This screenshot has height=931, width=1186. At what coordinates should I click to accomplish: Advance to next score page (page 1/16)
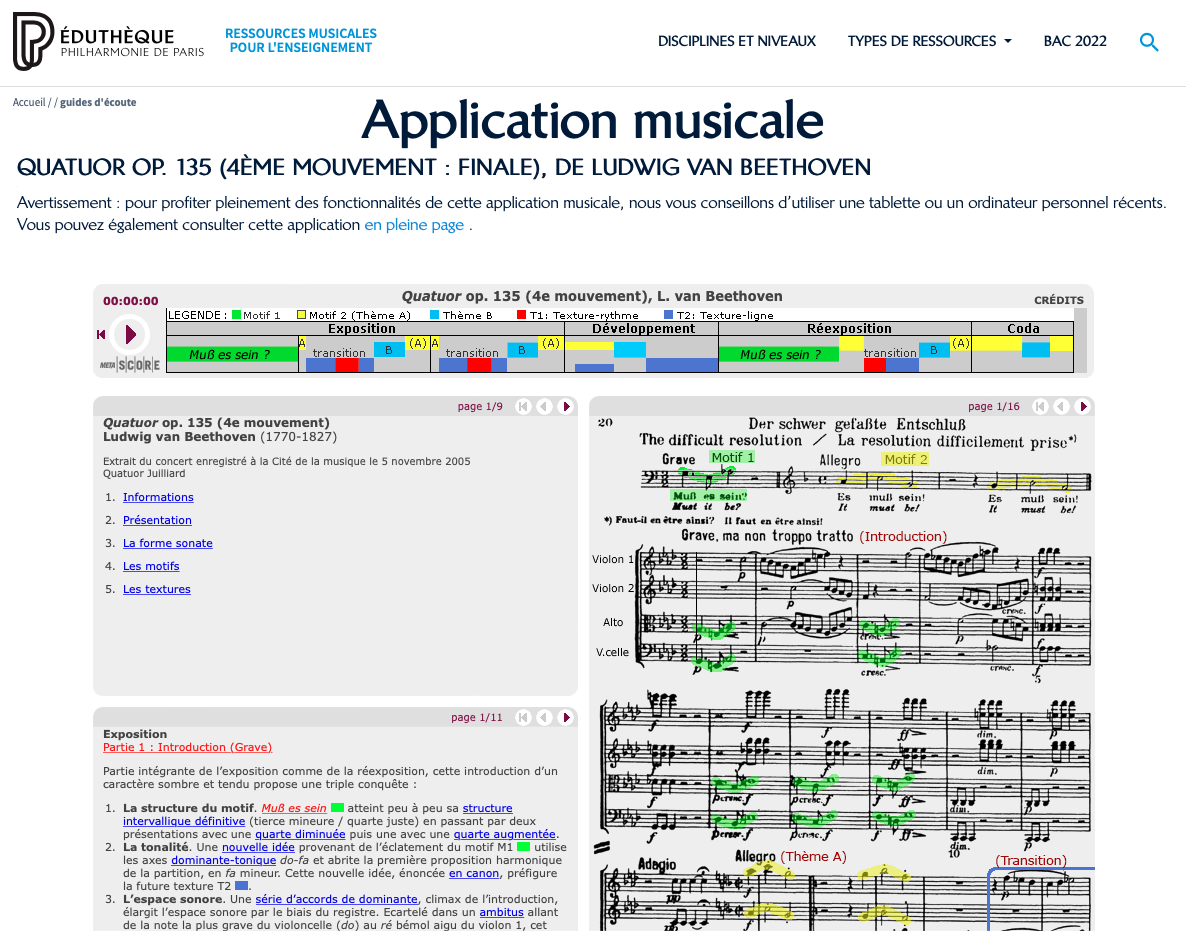(1082, 406)
